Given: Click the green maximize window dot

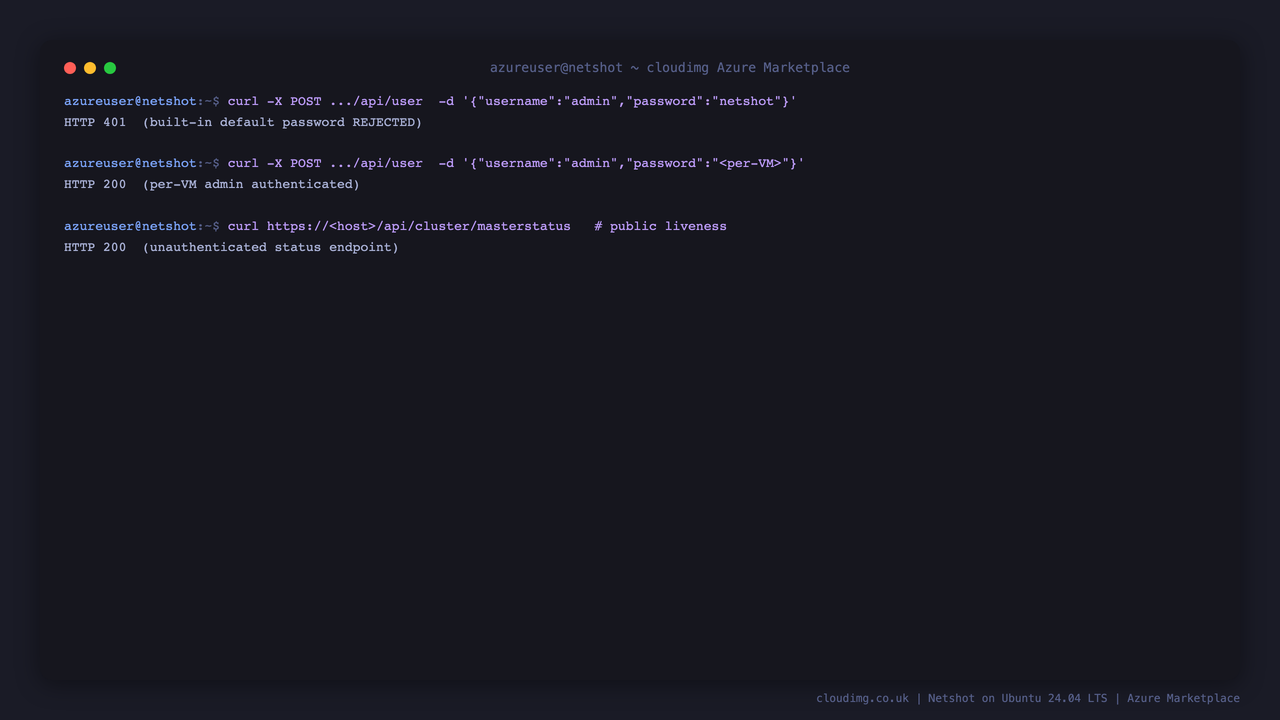Looking at the screenshot, I should click(110, 68).
